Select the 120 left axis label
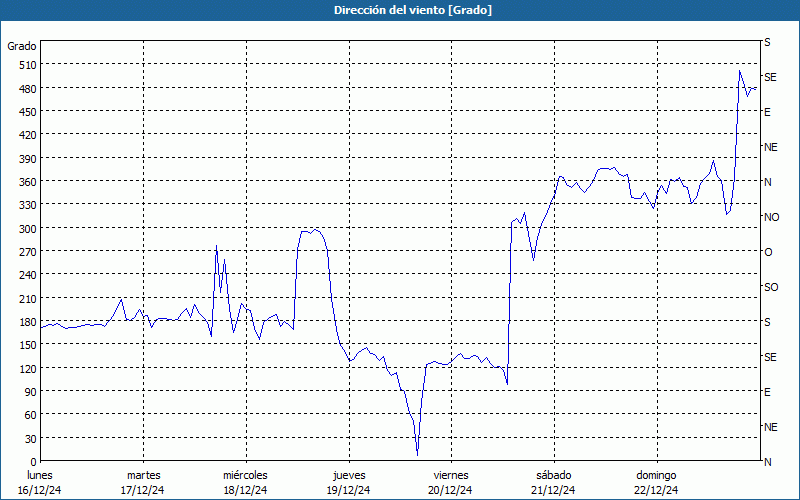 click(x=28, y=368)
